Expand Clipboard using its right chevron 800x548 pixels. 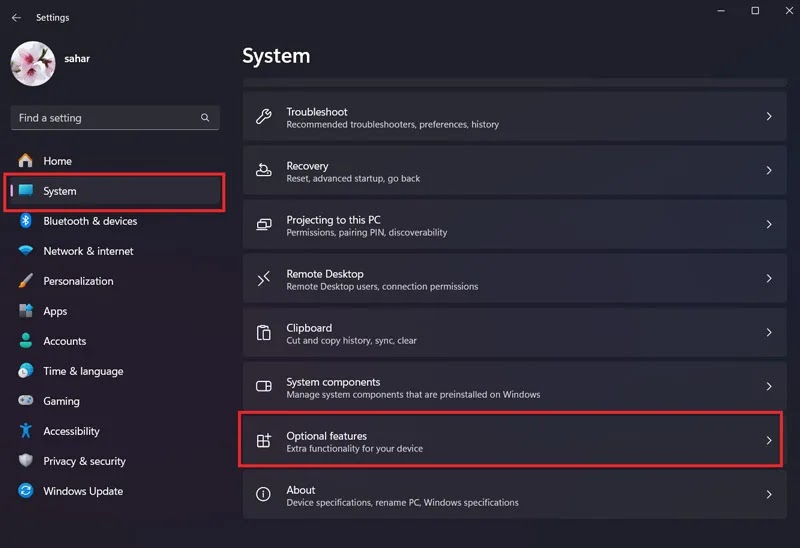coord(769,333)
